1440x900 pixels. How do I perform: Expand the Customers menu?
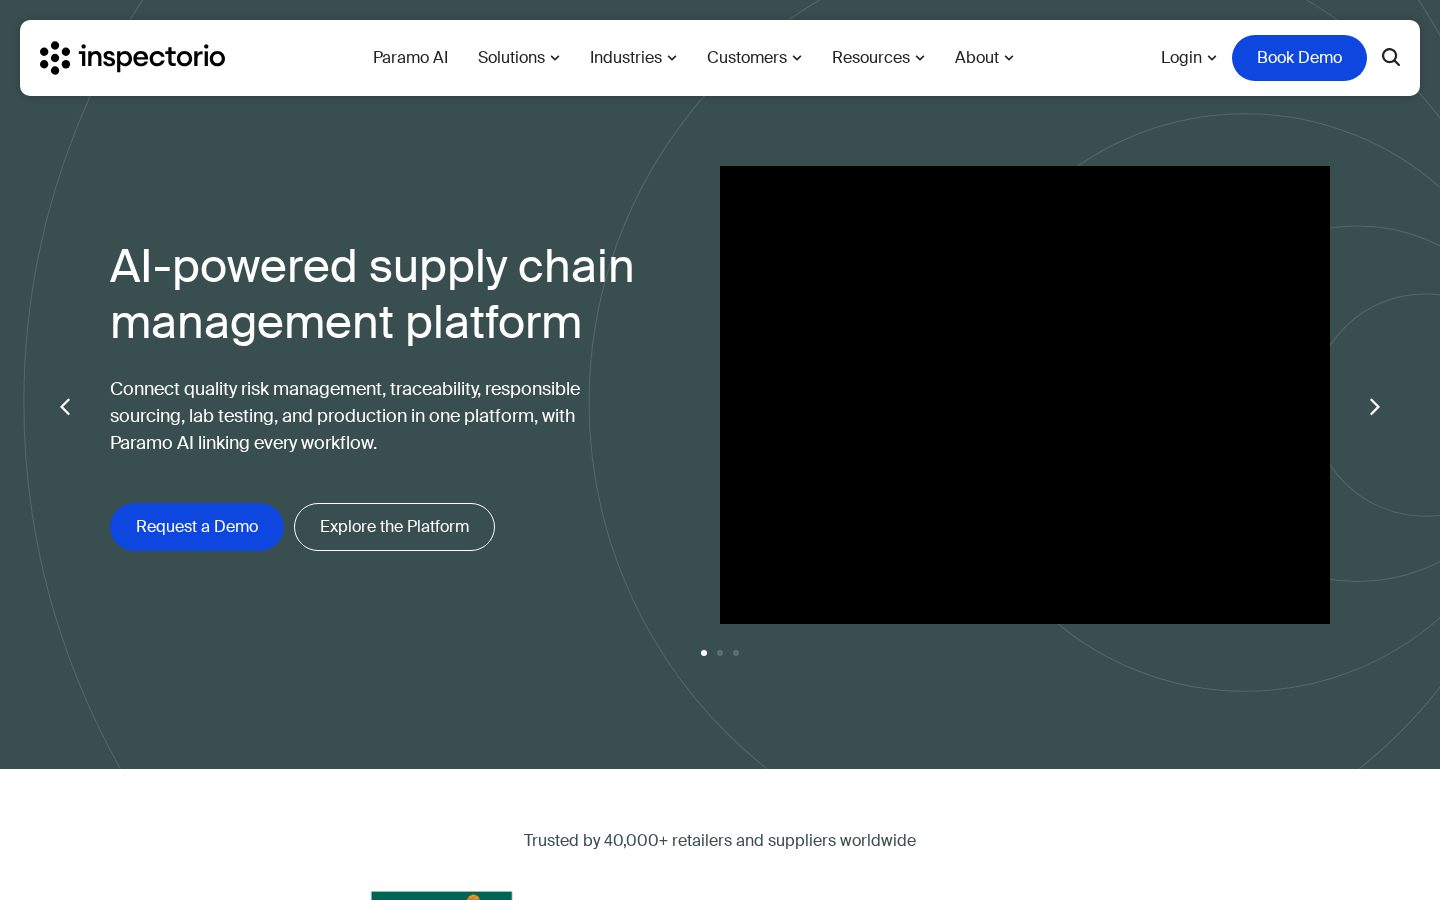point(754,57)
